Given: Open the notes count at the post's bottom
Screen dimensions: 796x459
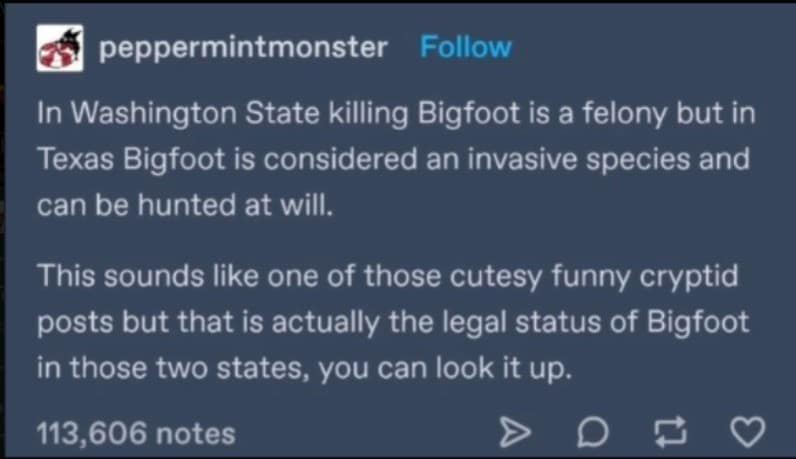Looking at the screenshot, I should tap(136, 434).
